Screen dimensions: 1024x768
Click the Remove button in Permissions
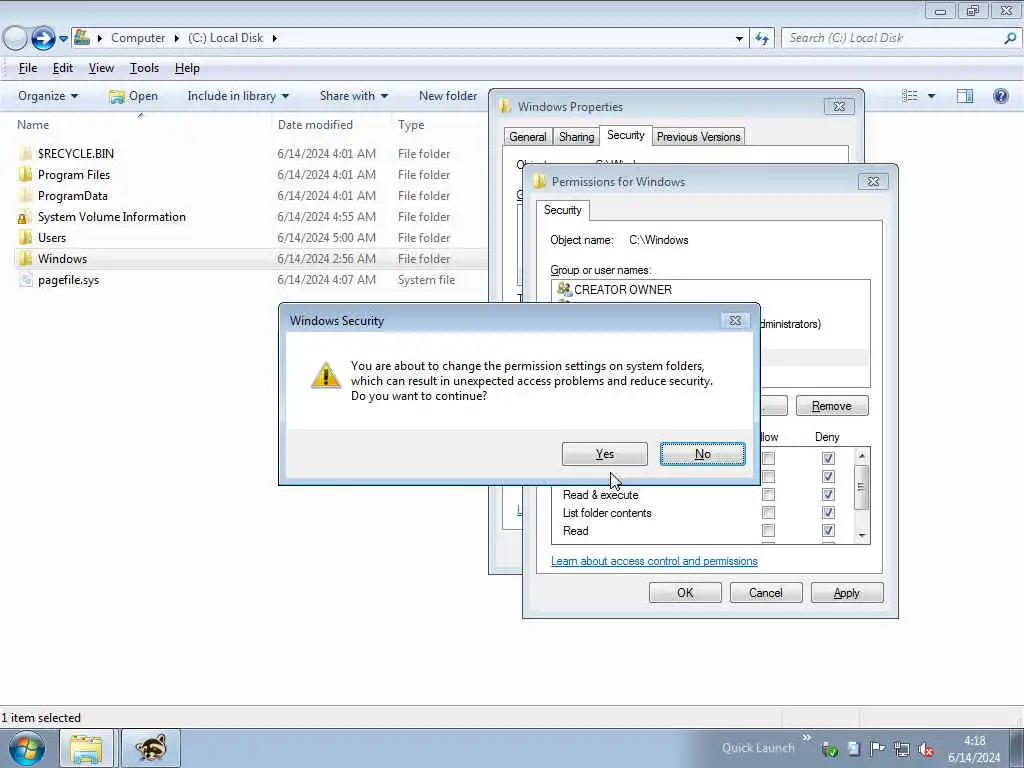(x=831, y=406)
